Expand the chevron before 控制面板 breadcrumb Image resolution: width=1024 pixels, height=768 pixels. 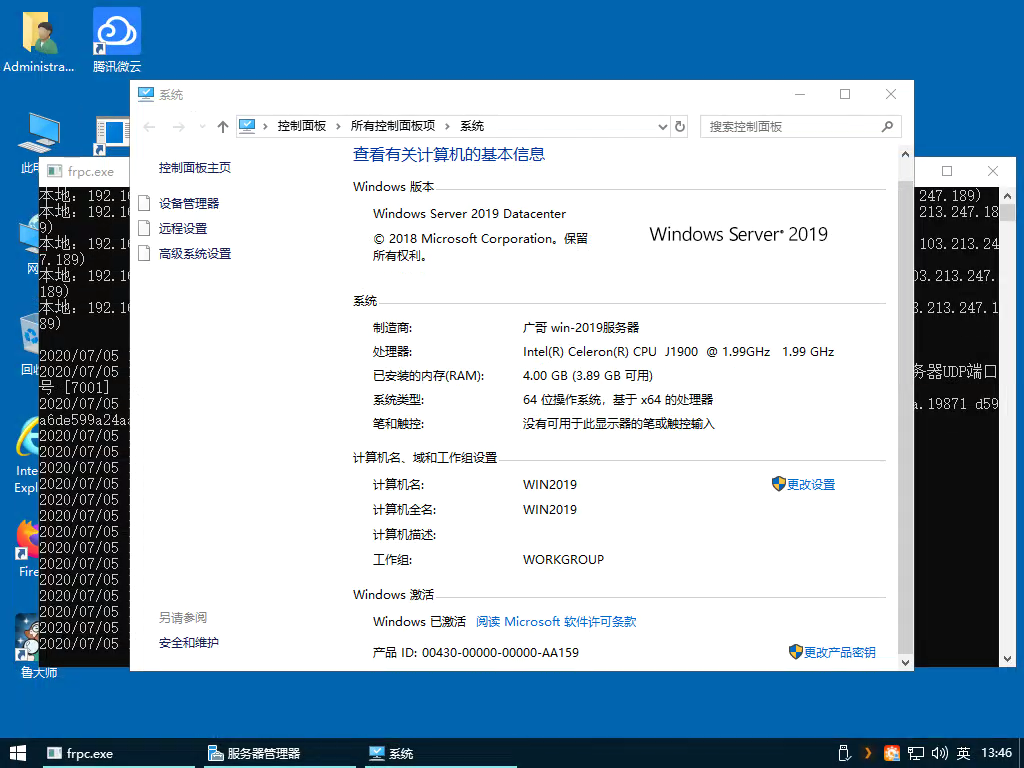[x=265, y=127]
